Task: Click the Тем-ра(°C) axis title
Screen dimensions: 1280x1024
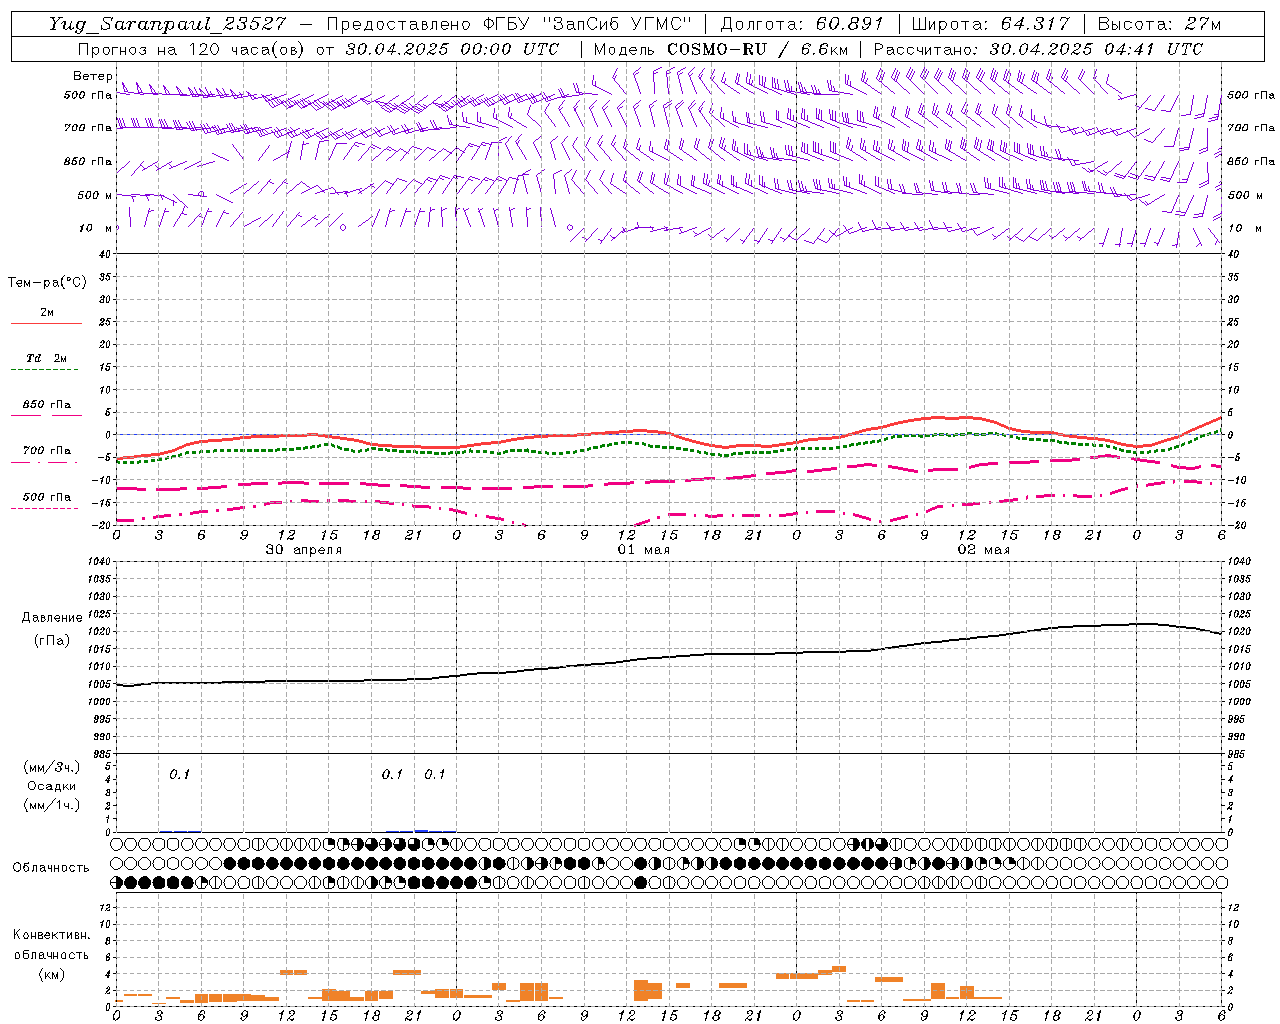Action: [x=47, y=283]
